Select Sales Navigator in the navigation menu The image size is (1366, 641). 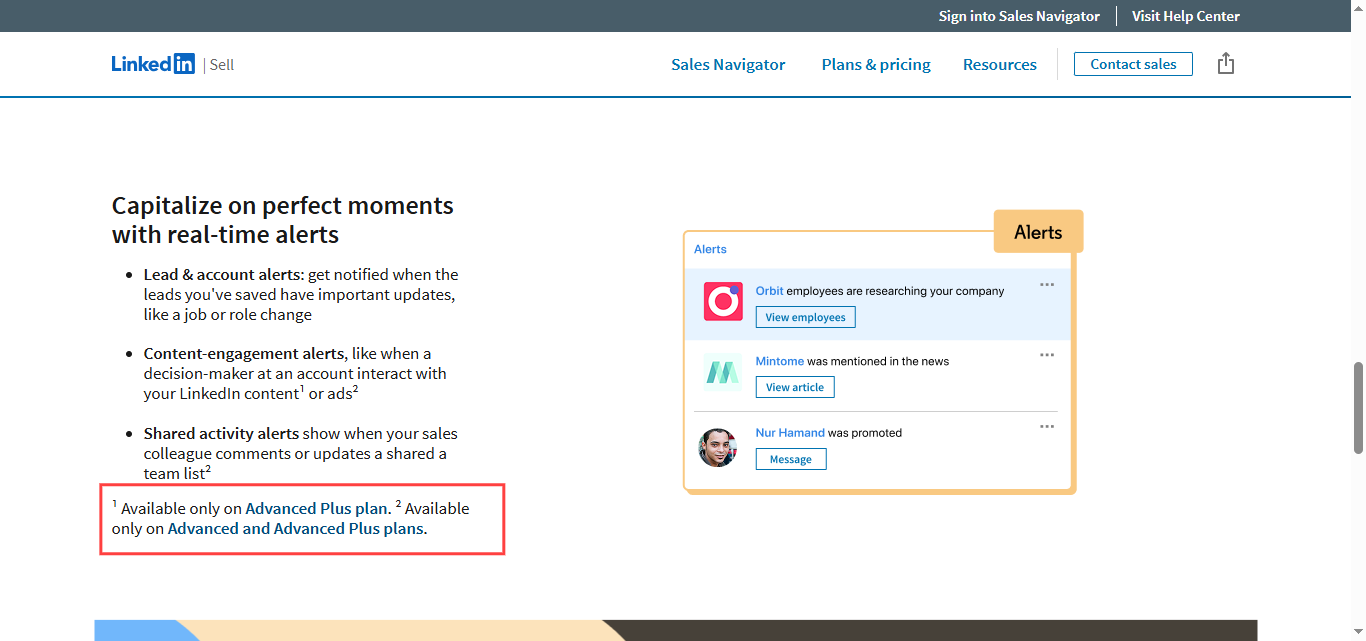click(x=728, y=64)
